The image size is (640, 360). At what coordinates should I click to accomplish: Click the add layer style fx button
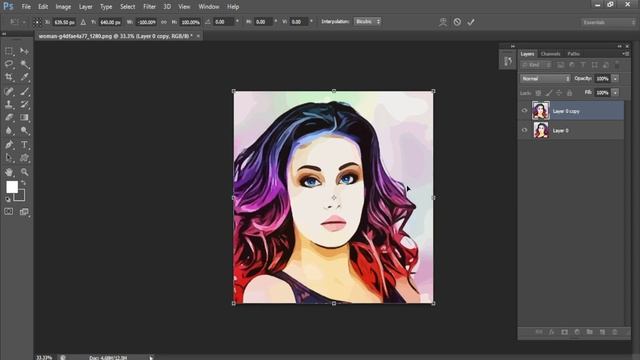coord(551,332)
